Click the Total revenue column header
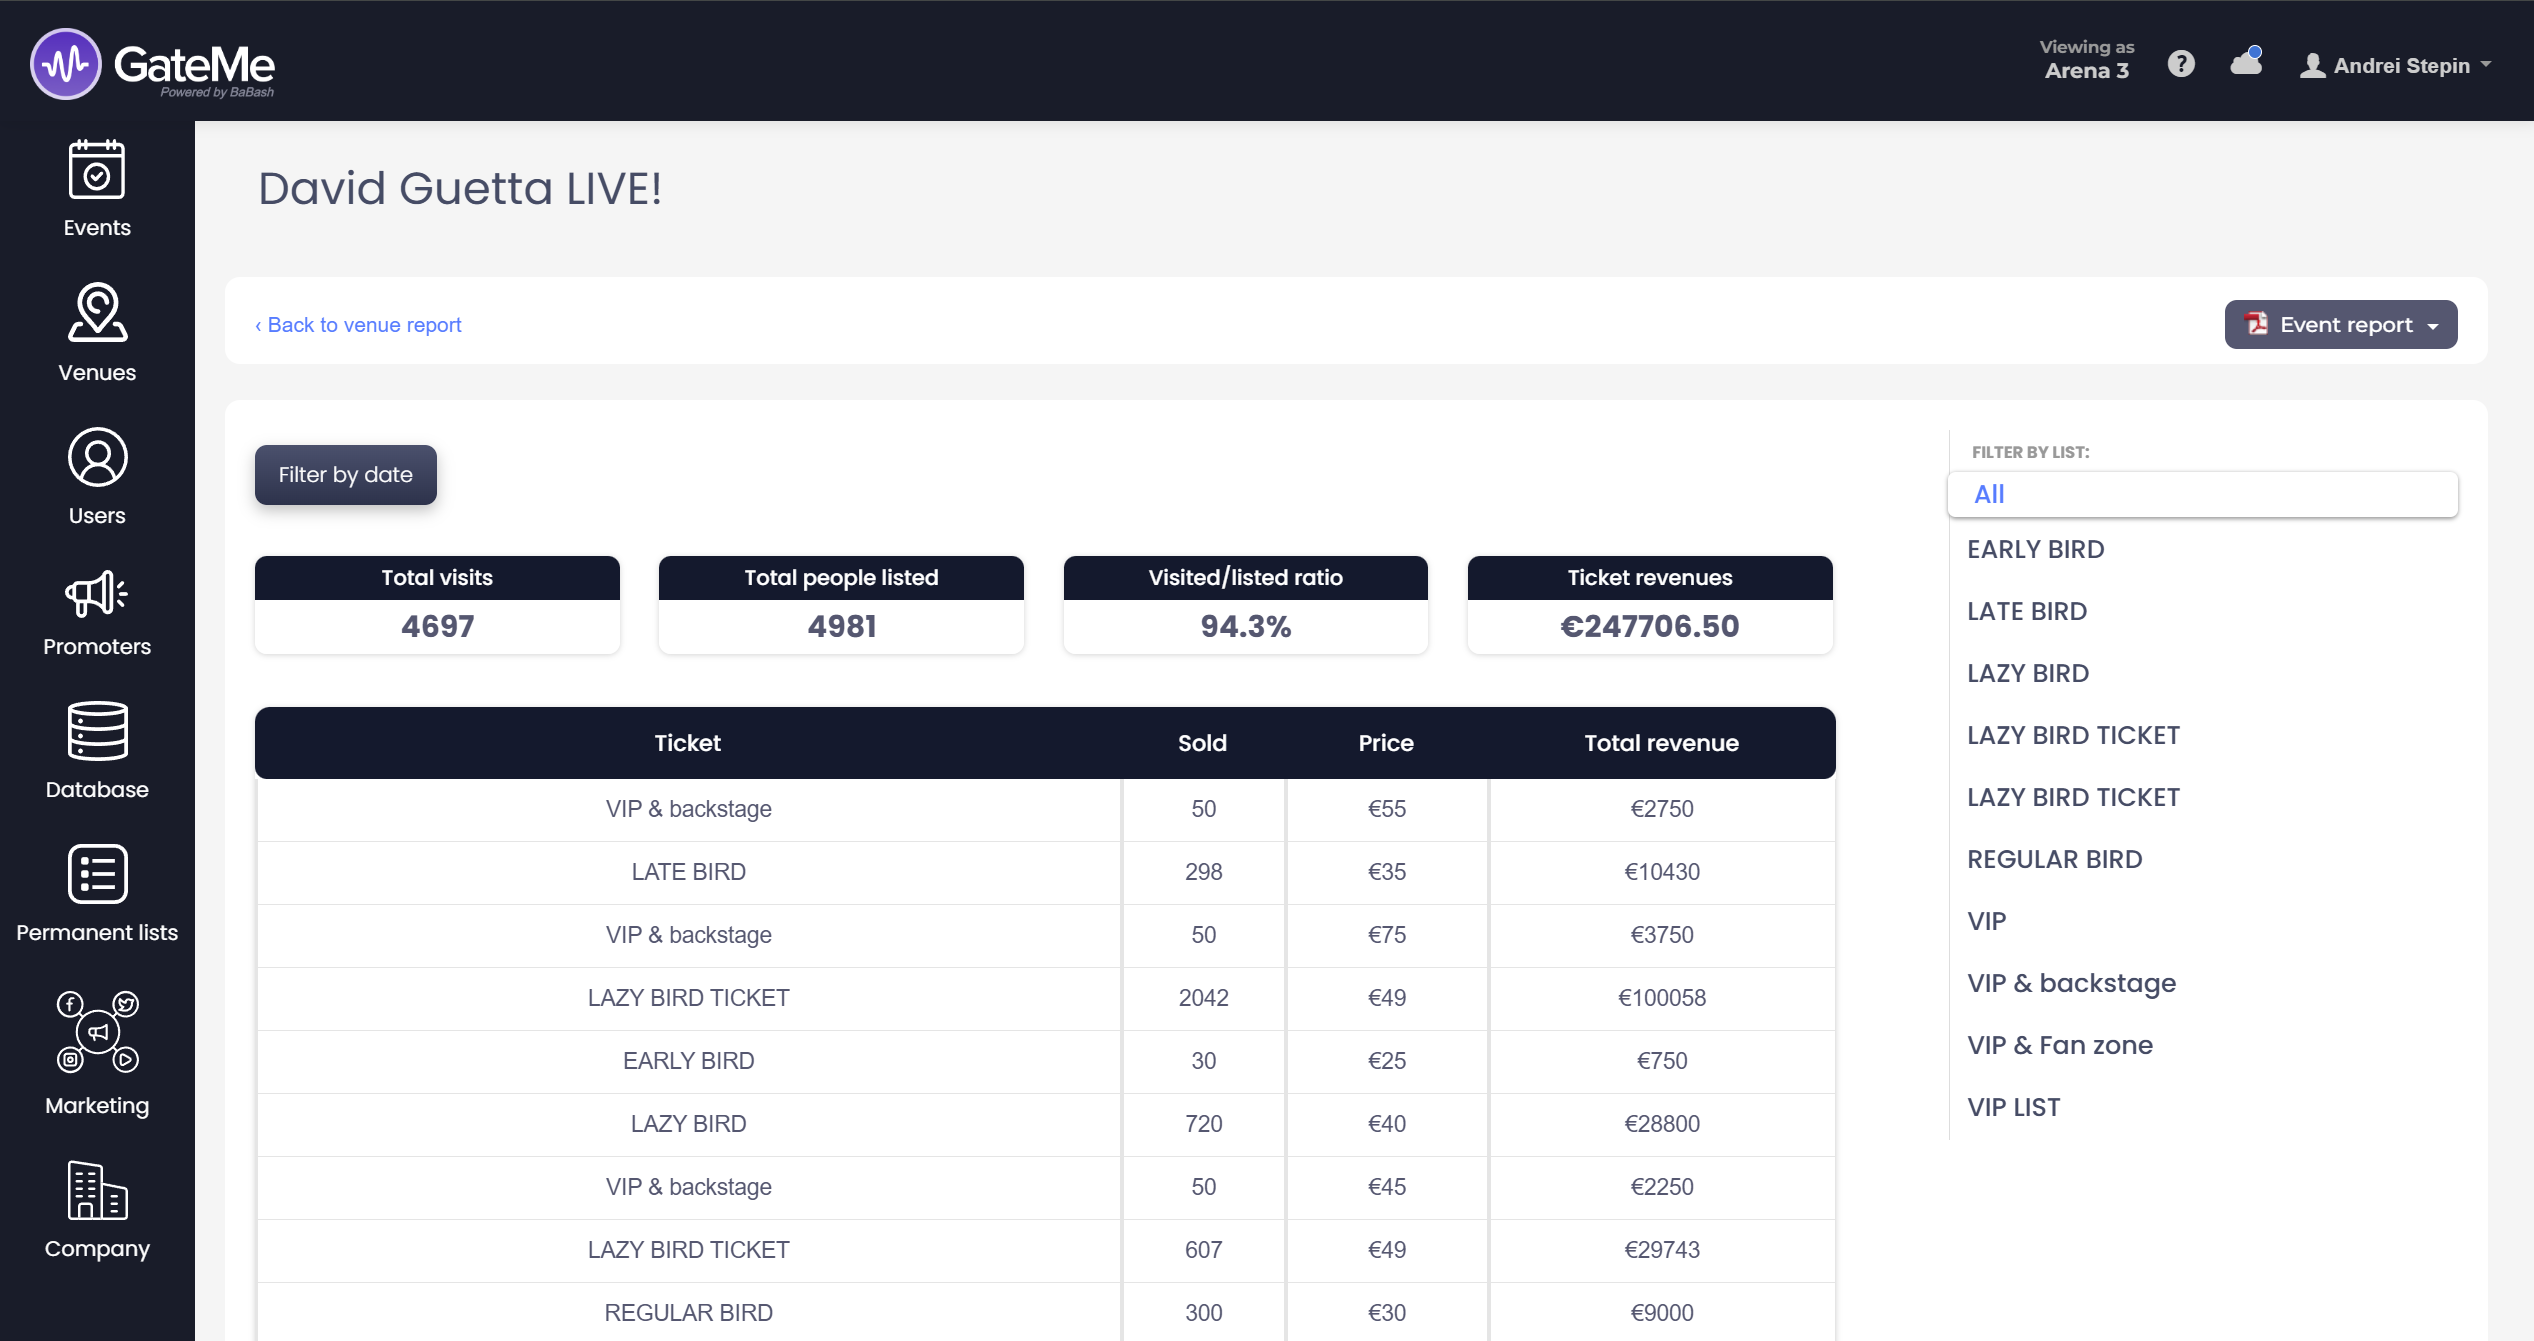The image size is (2534, 1341). tap(1661, 743)
